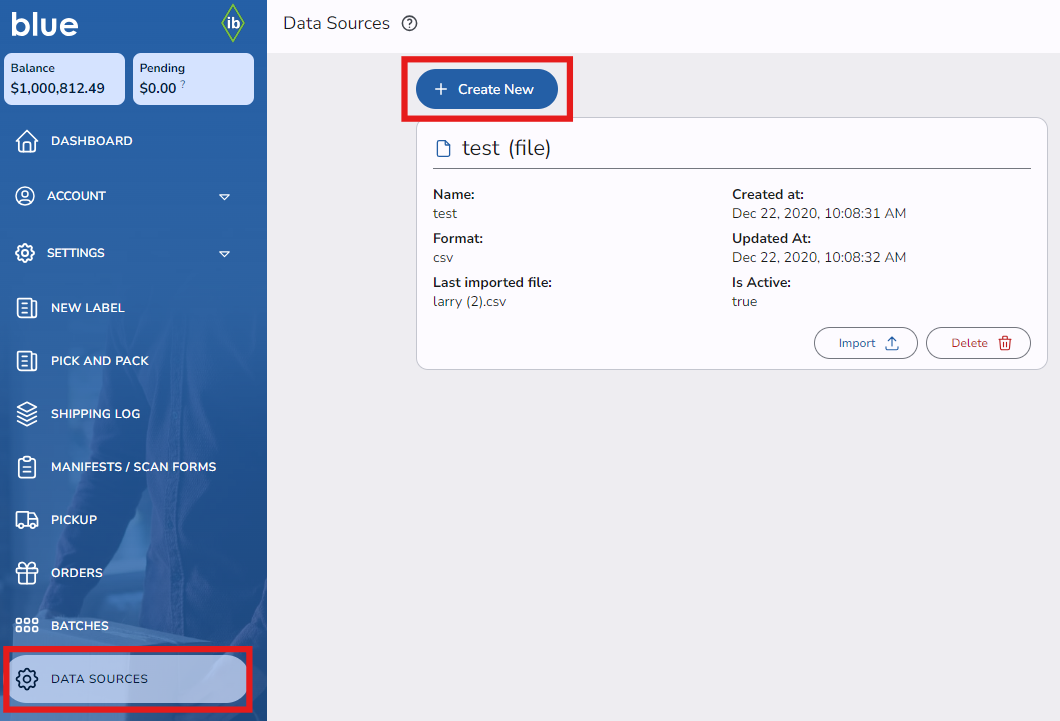Image resolution: width=1060 pixels, height=721 pixels.
Task: Click the Shipping Log layers icon
Action: tap(27, 414)
